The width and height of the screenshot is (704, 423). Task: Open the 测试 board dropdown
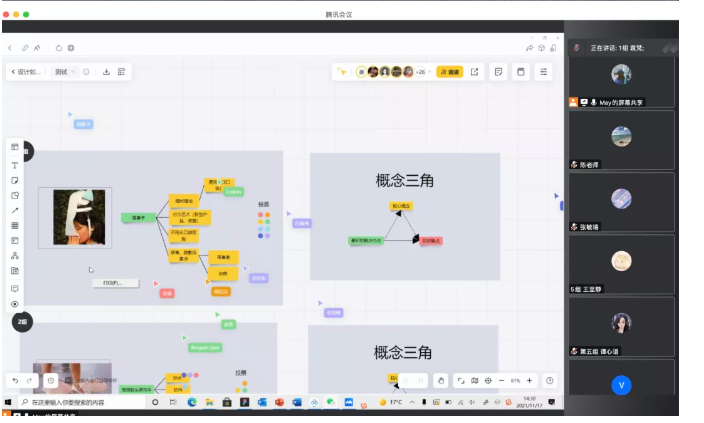[64, 72]
